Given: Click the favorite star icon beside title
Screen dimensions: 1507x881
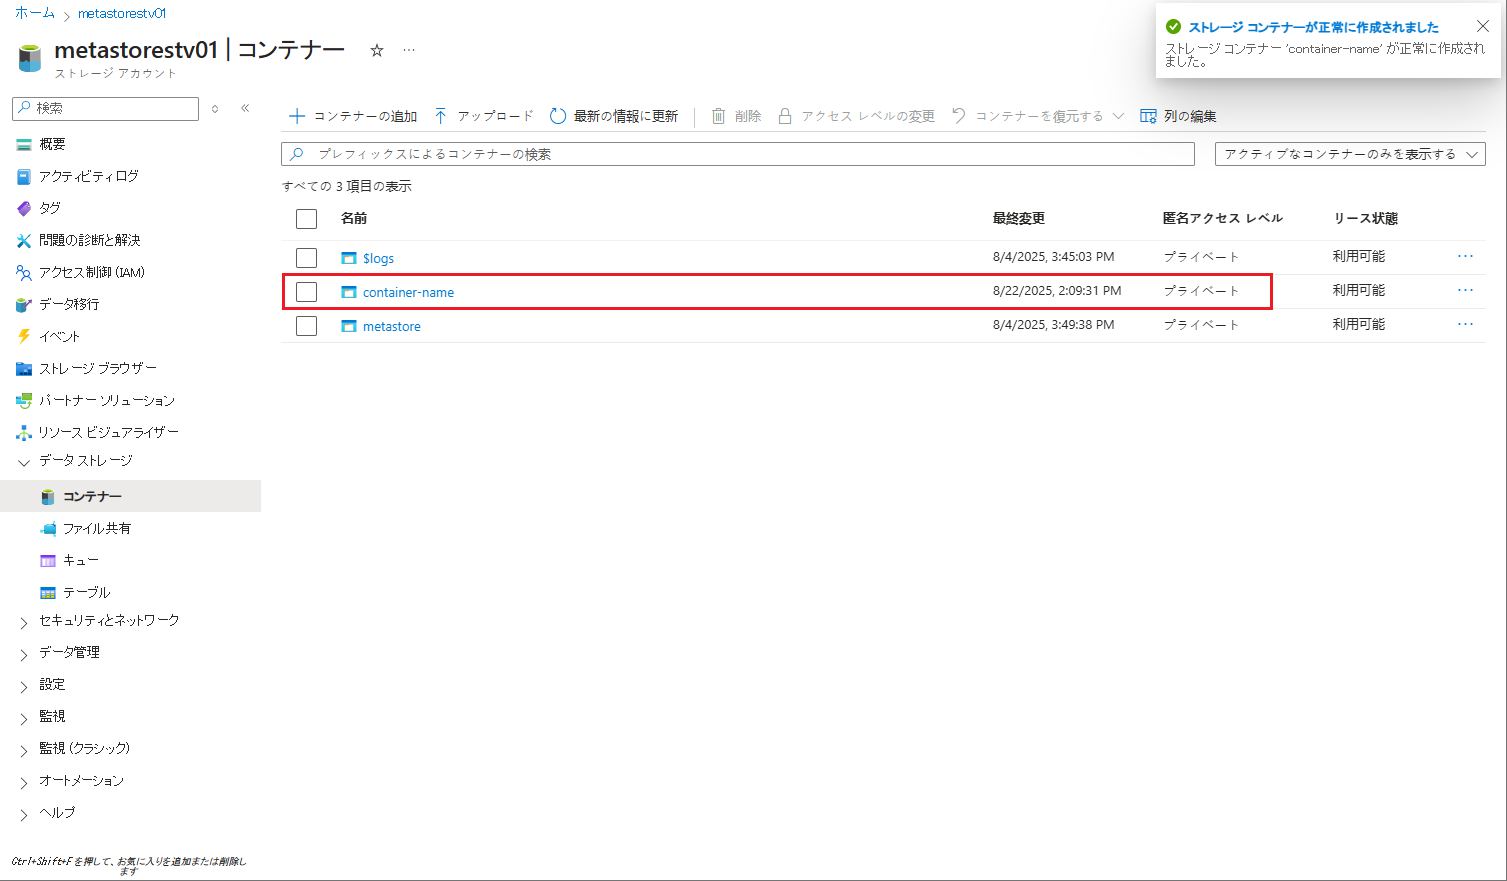Looking at the screenshot, I should coord(377,50).
